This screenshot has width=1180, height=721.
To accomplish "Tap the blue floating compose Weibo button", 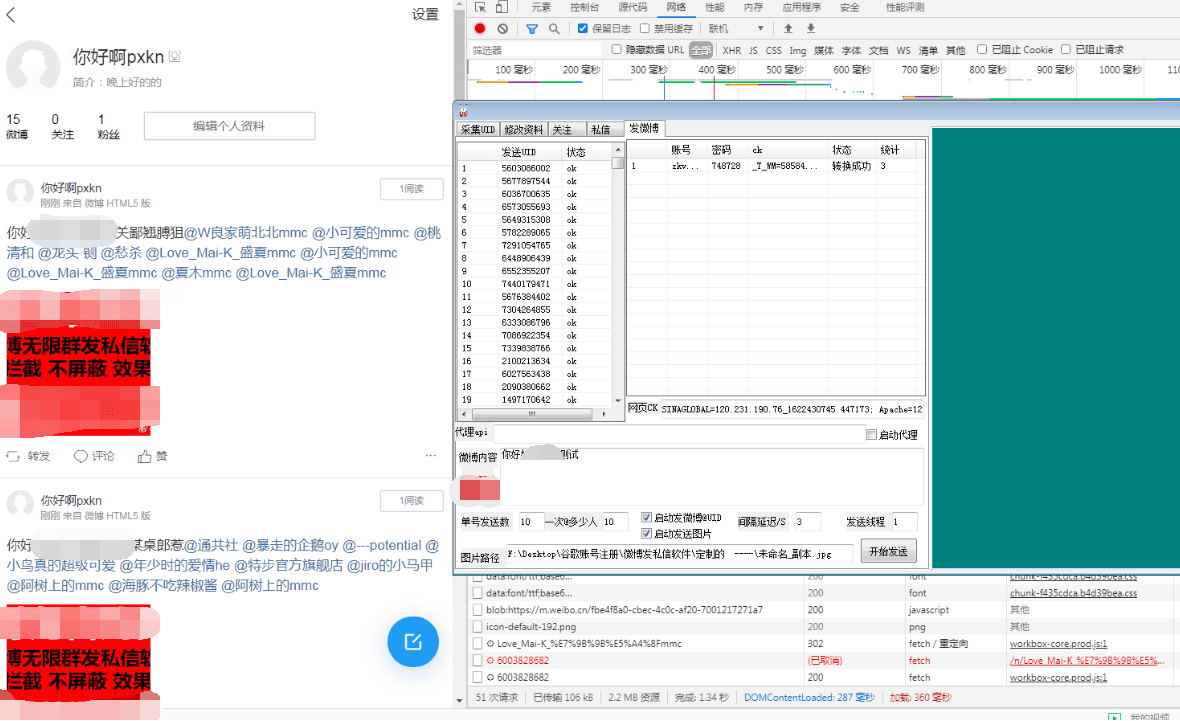I will pos(413,641).
